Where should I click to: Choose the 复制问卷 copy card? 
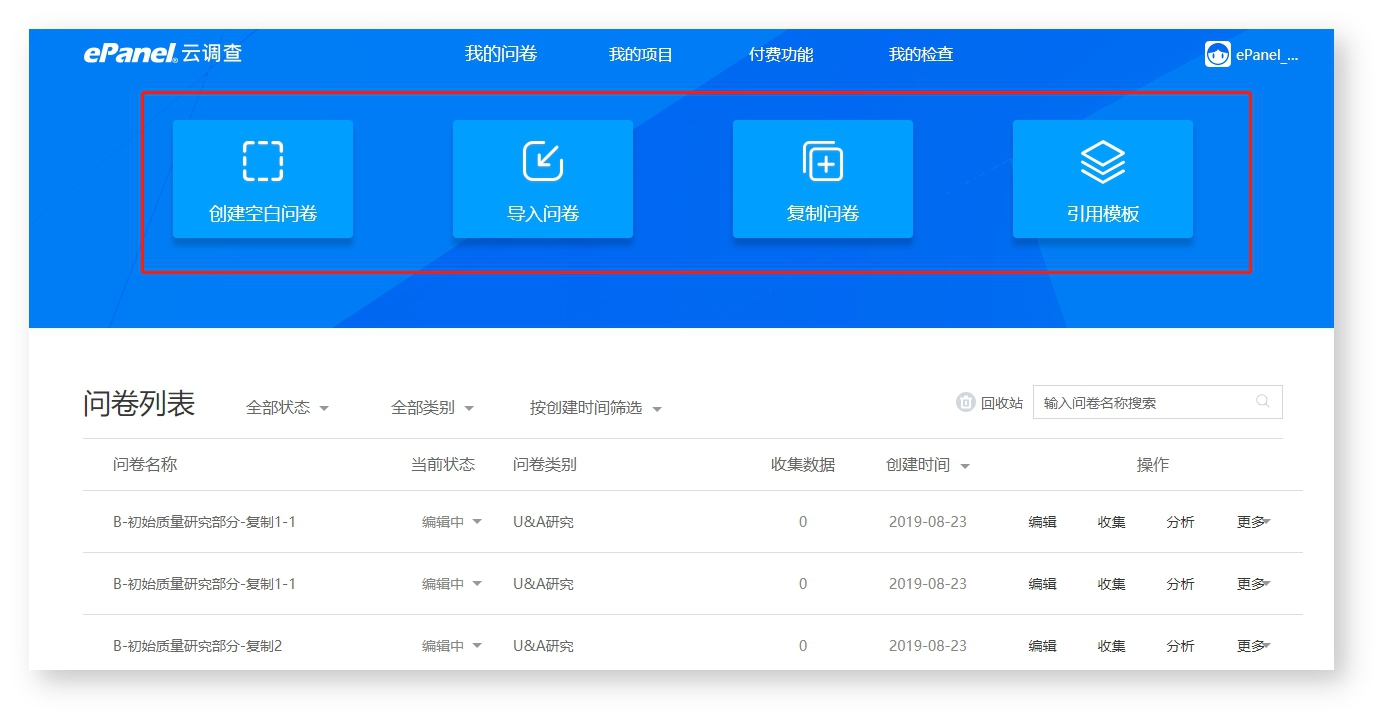823,179
